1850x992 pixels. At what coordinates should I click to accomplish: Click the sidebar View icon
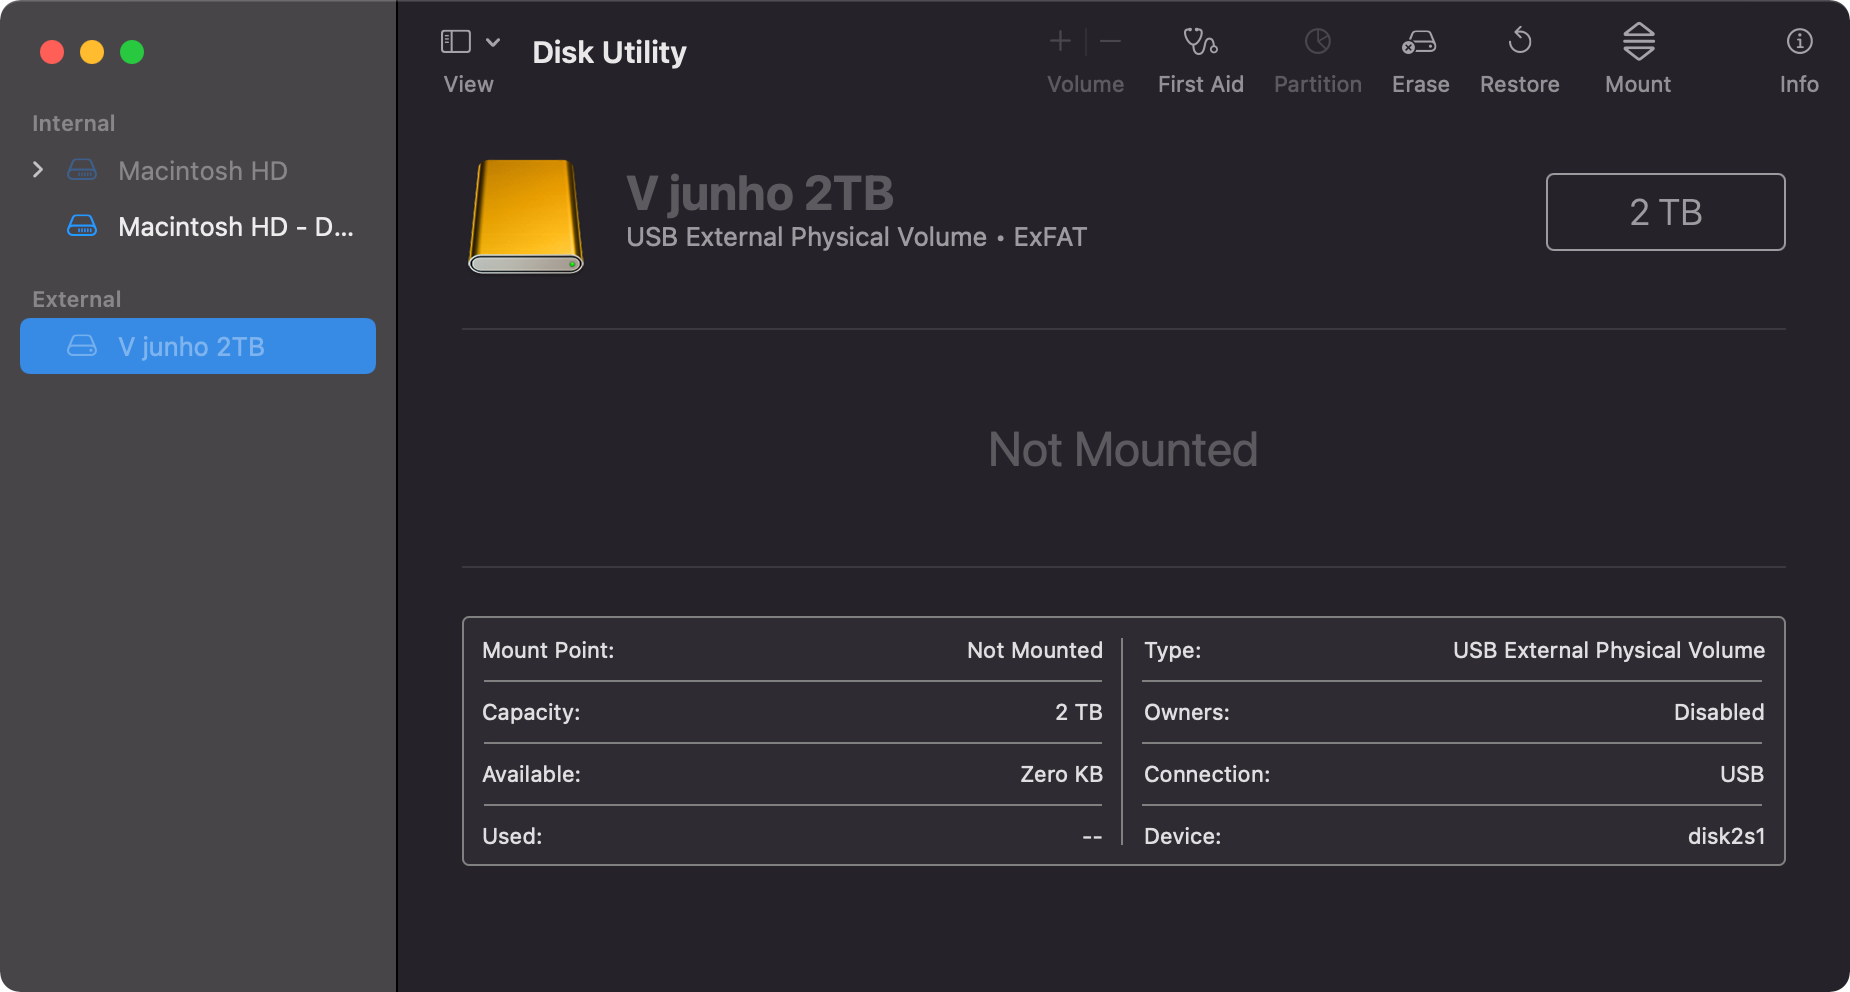click(456, 41)
